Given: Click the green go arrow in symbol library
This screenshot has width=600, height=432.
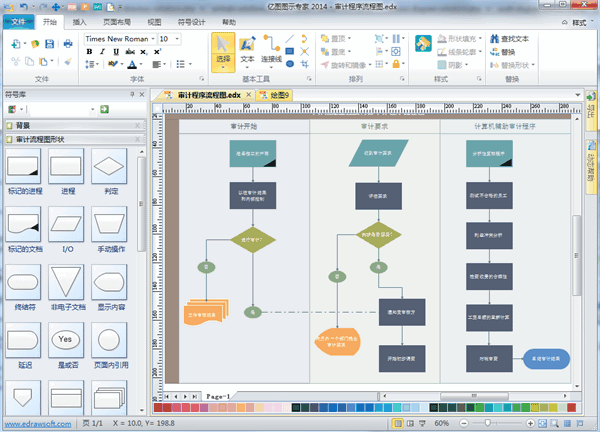Looking at the screenshot, I should [104, 109].
